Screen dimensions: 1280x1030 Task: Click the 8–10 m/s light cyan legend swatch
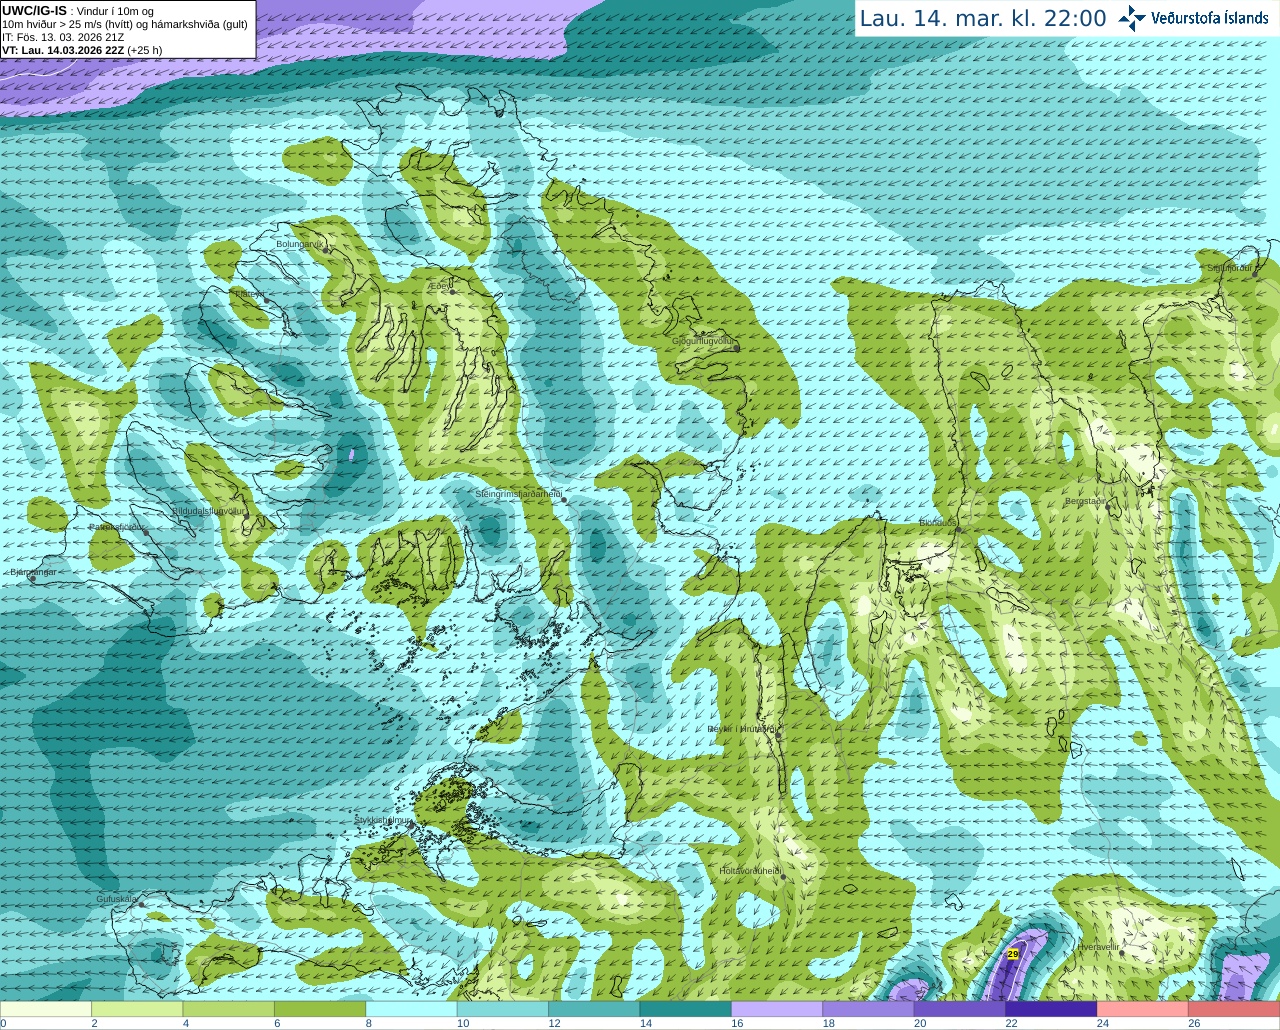click(x=411, y=1009)
